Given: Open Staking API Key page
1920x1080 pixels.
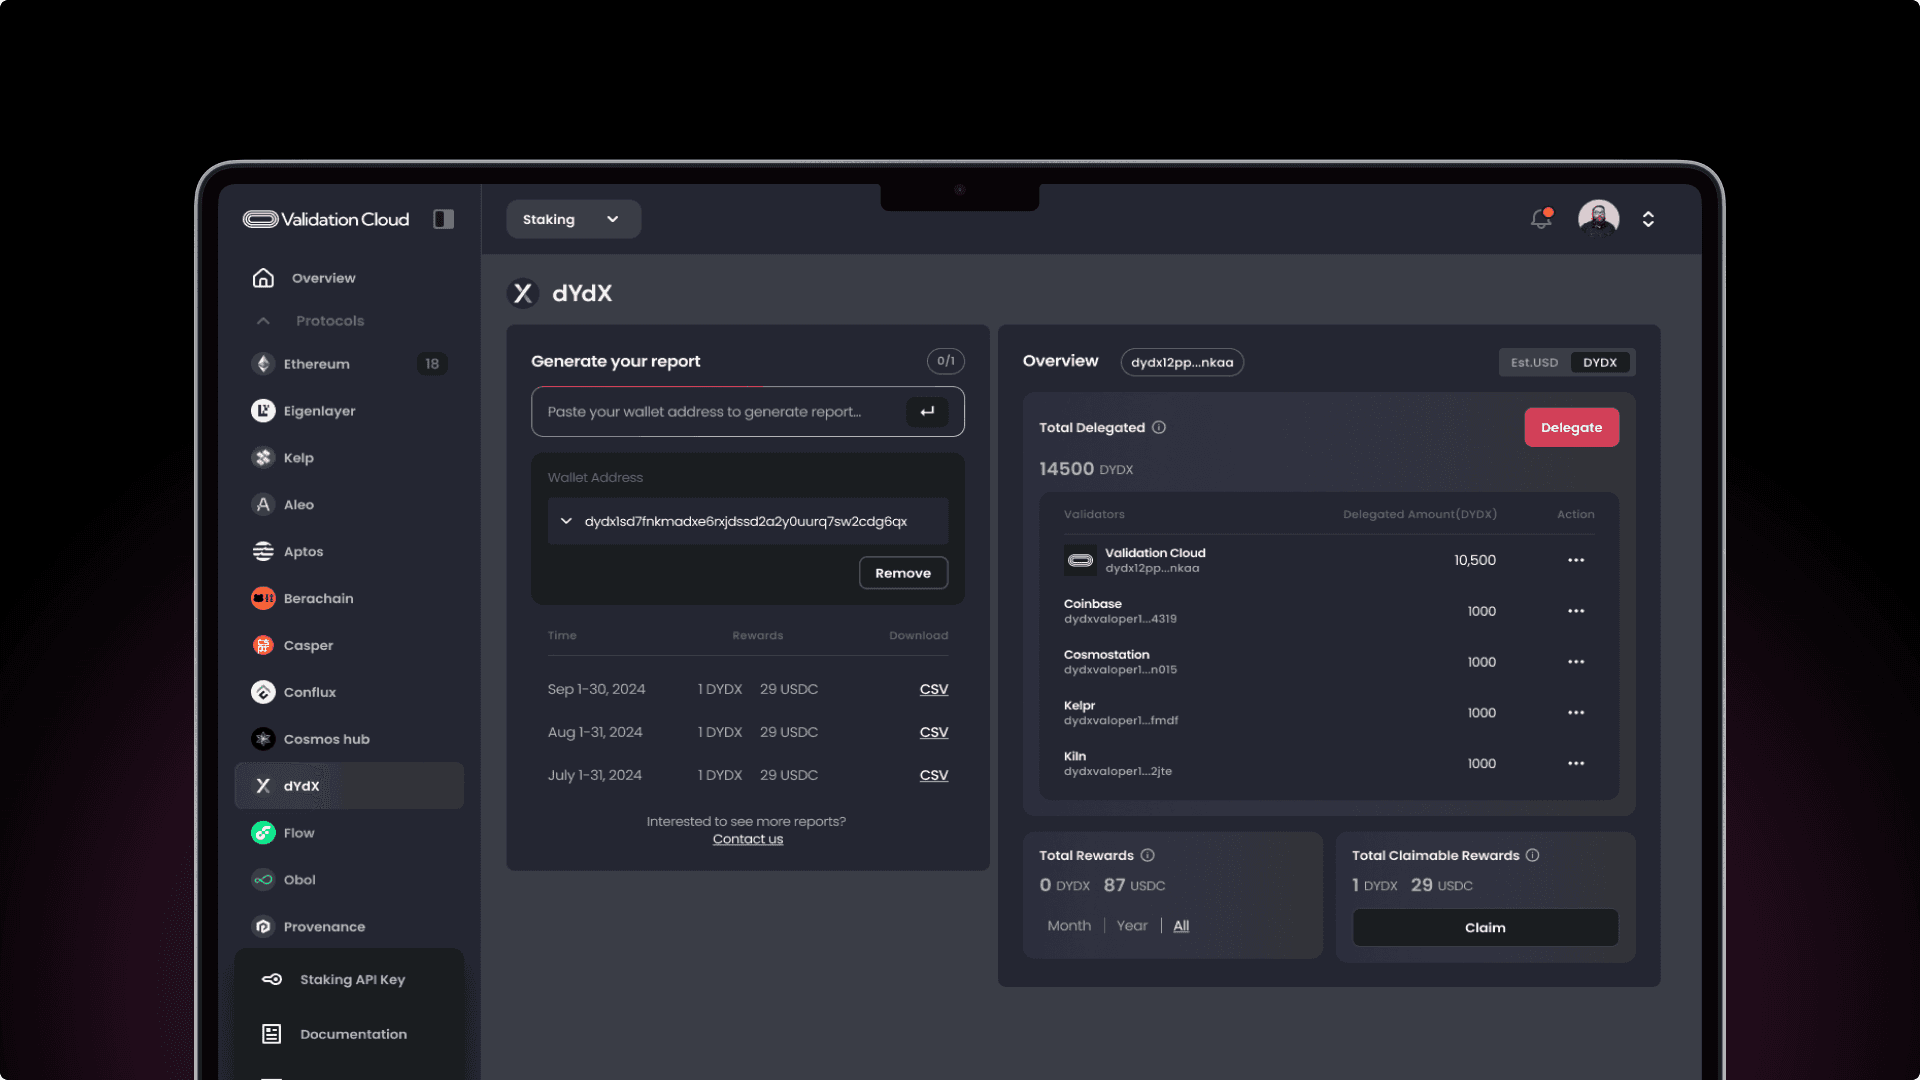Looking at the screenshot, I should tap(352, 979).
